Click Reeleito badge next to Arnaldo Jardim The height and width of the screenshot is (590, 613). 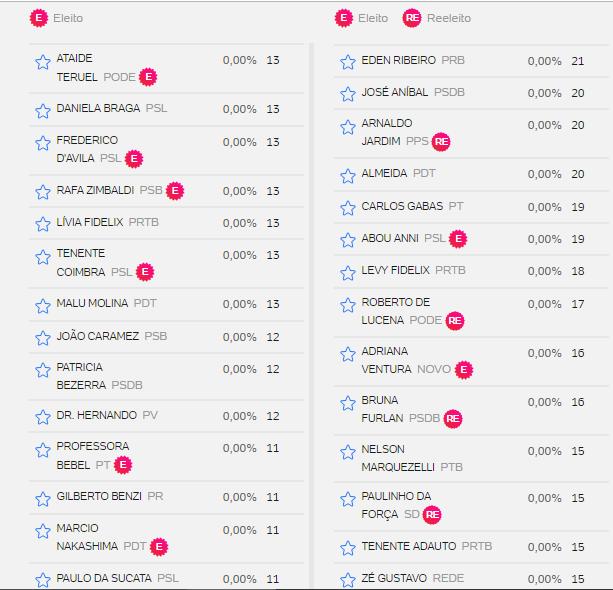[x=441, y=142]
